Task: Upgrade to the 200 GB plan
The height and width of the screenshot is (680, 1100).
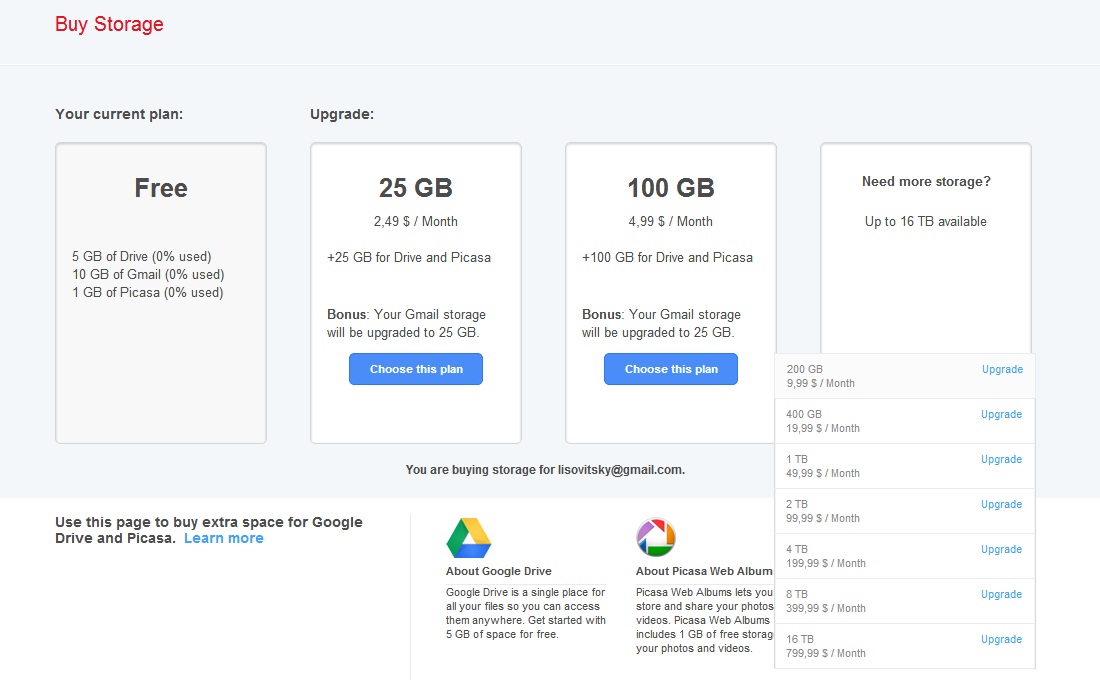Action: coord(1002,369)
